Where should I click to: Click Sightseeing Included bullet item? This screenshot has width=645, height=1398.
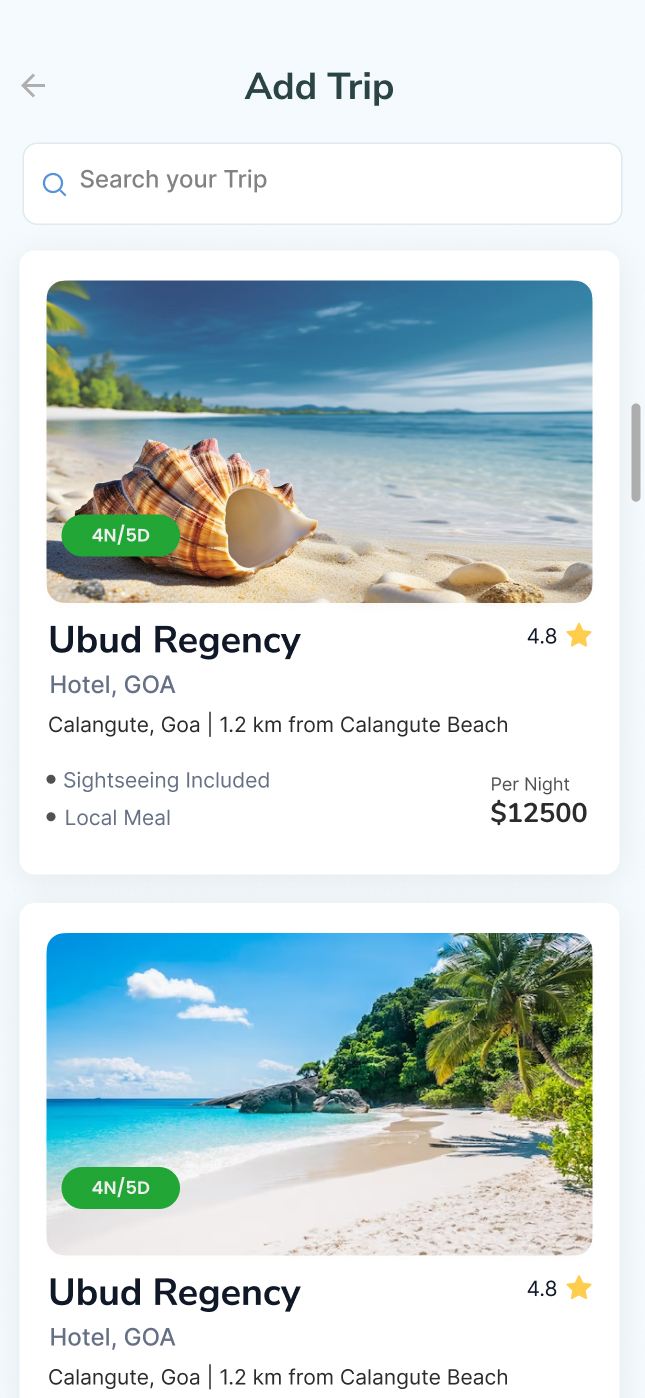166,780
